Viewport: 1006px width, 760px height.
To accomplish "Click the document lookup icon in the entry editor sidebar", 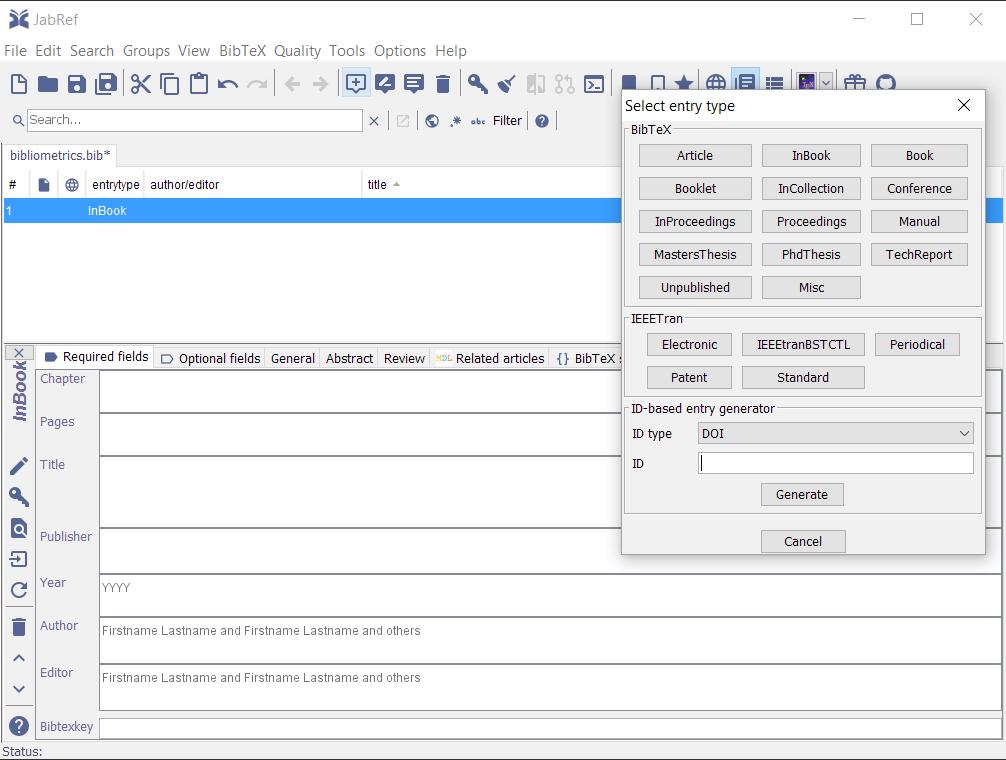I will coord(19,528).
